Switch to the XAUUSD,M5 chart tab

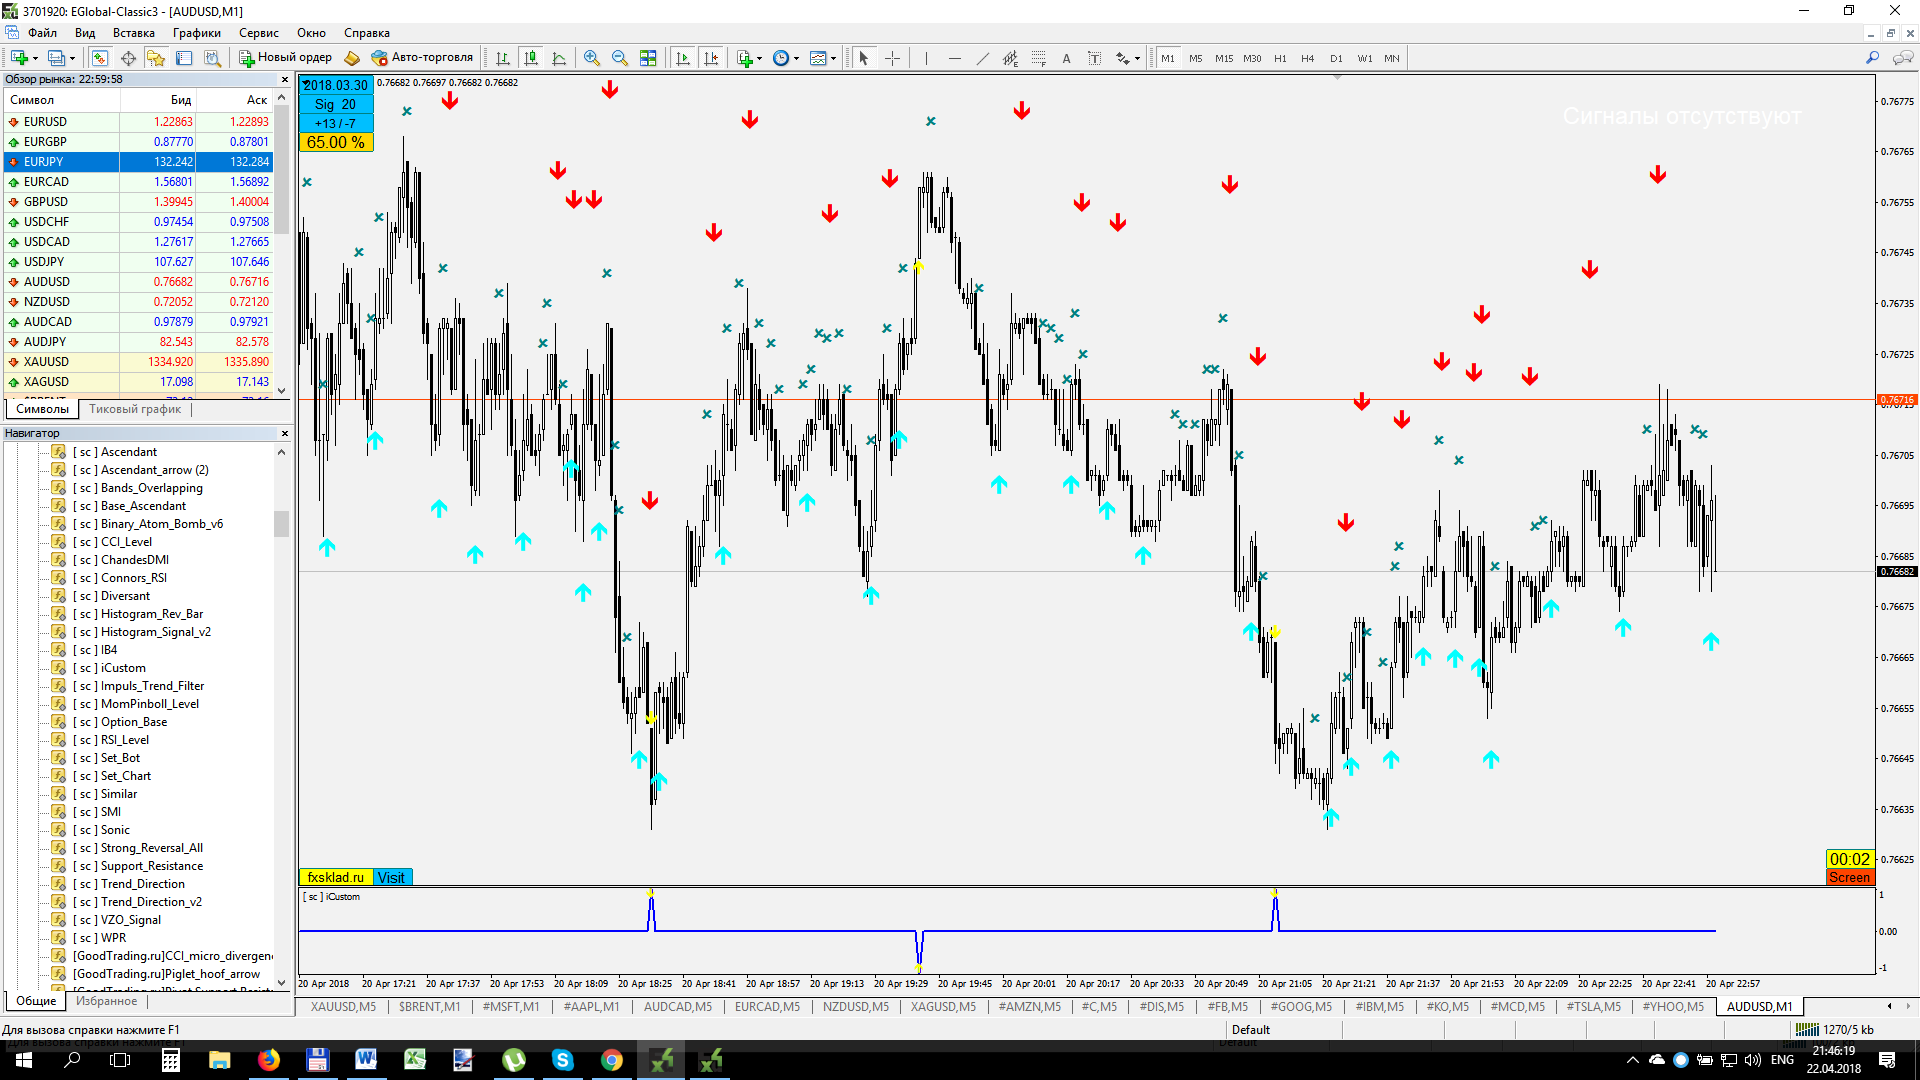click(x=343, y=1006)
